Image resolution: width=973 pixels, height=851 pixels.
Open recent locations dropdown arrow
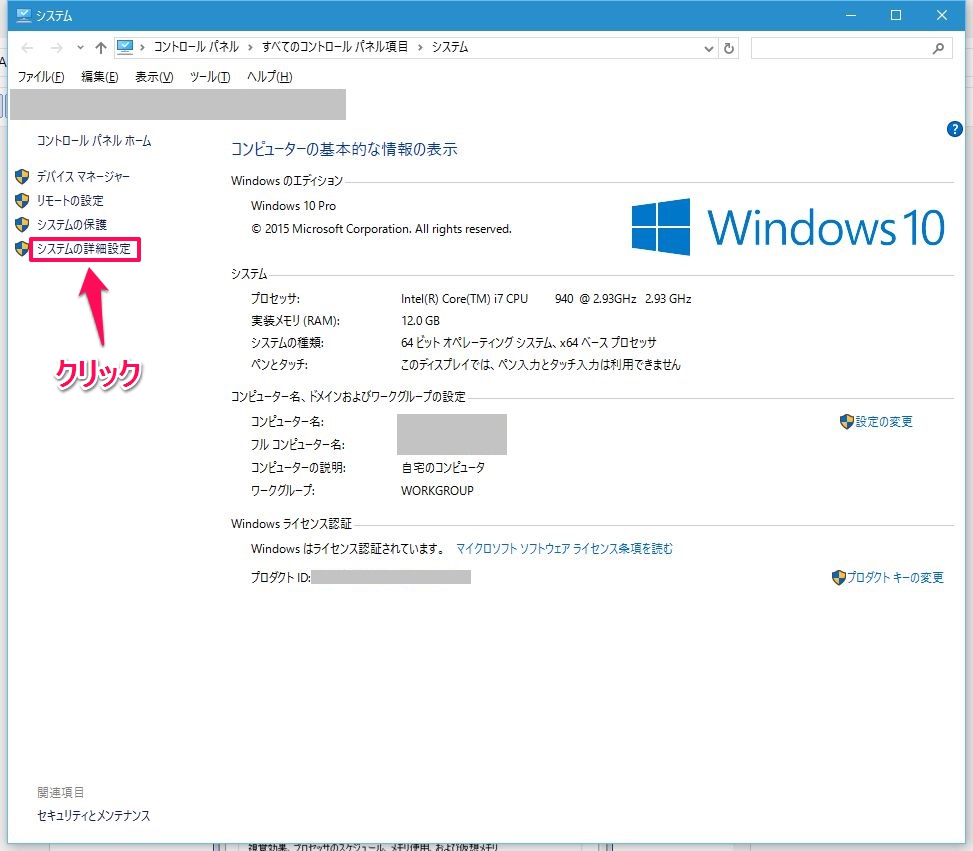[x=80, y=48]
